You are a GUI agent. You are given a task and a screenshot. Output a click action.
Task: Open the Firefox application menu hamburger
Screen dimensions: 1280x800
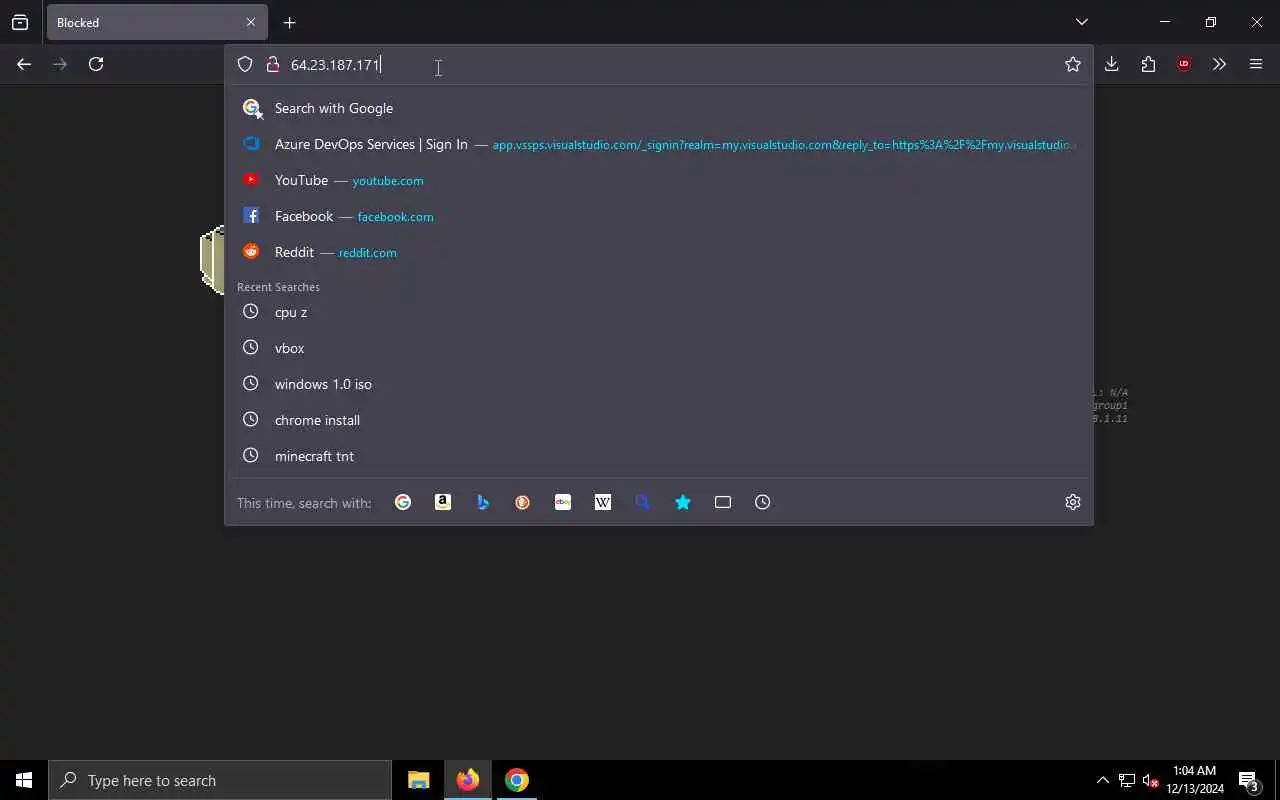click(x=1256, y=64)
